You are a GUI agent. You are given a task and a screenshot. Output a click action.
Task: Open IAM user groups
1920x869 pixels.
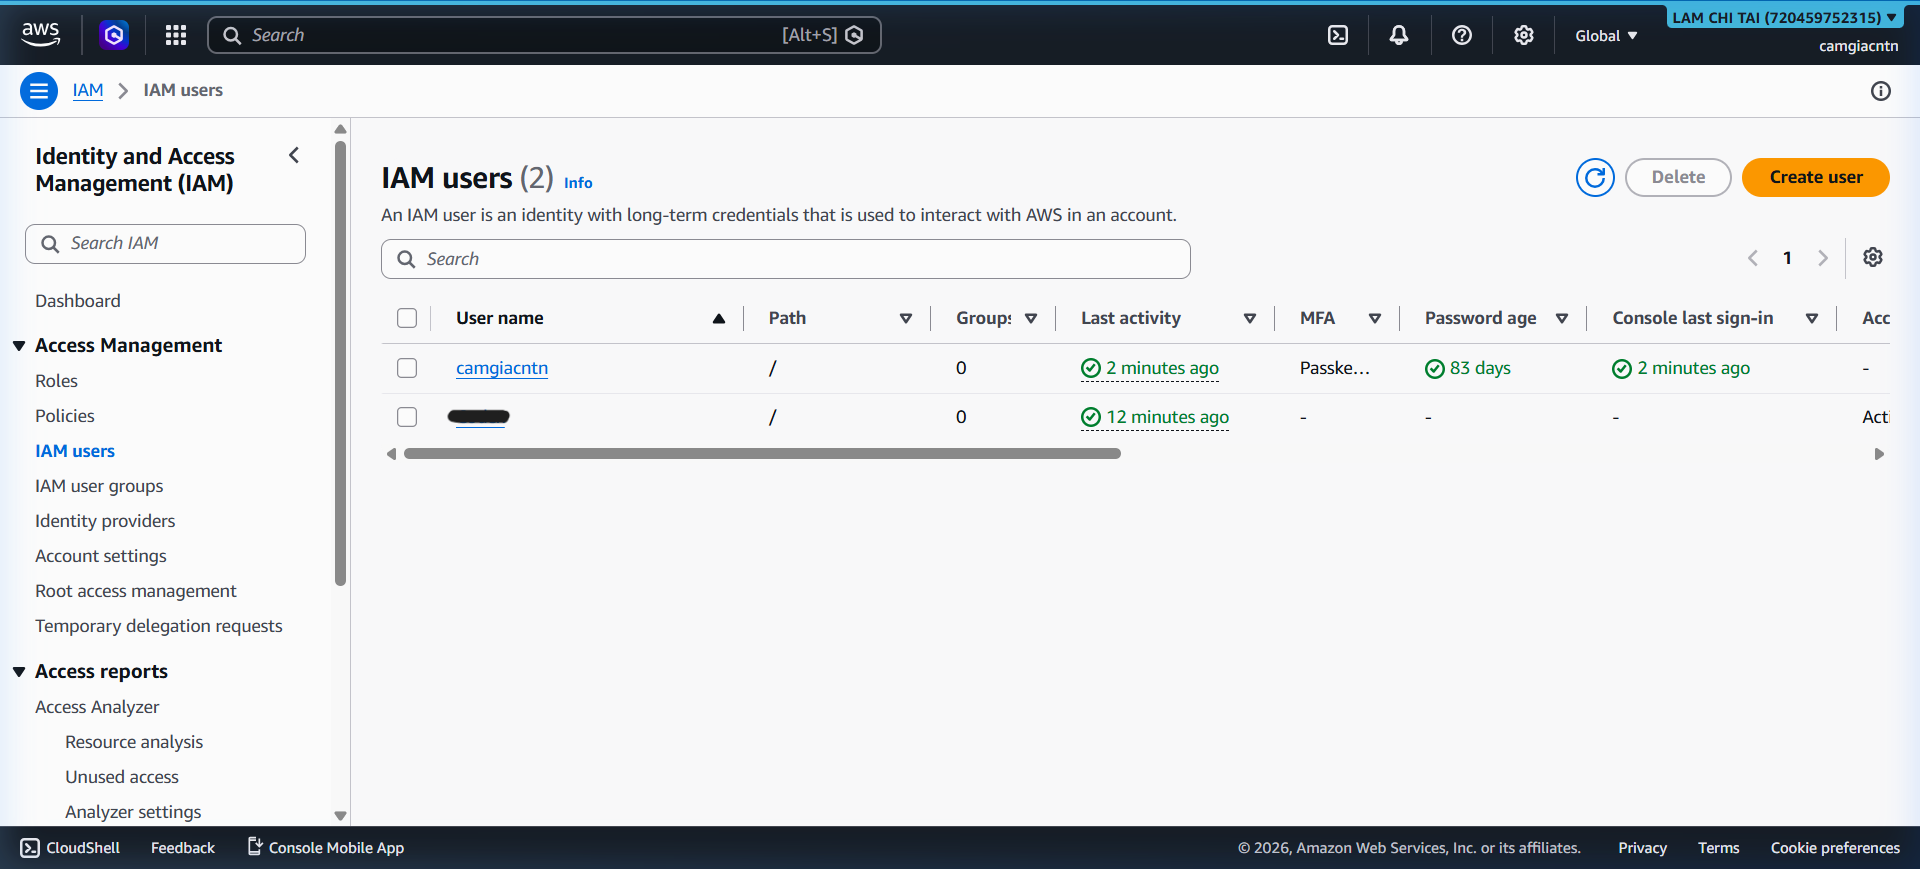click(99, 486)
